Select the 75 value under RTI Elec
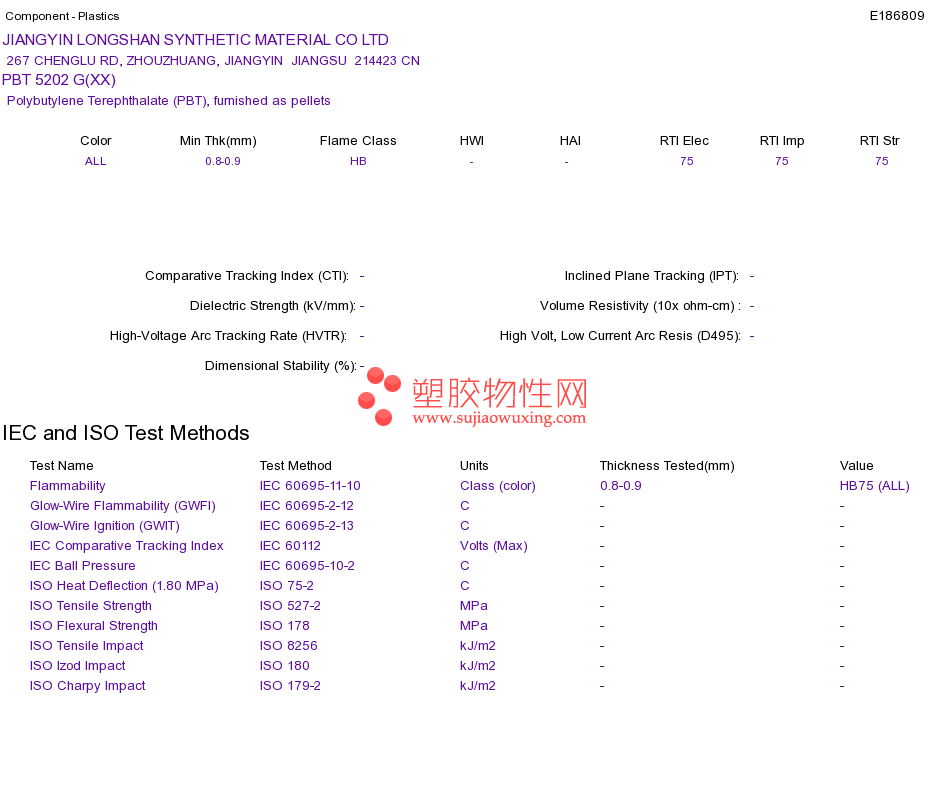 tap(686, 161)
